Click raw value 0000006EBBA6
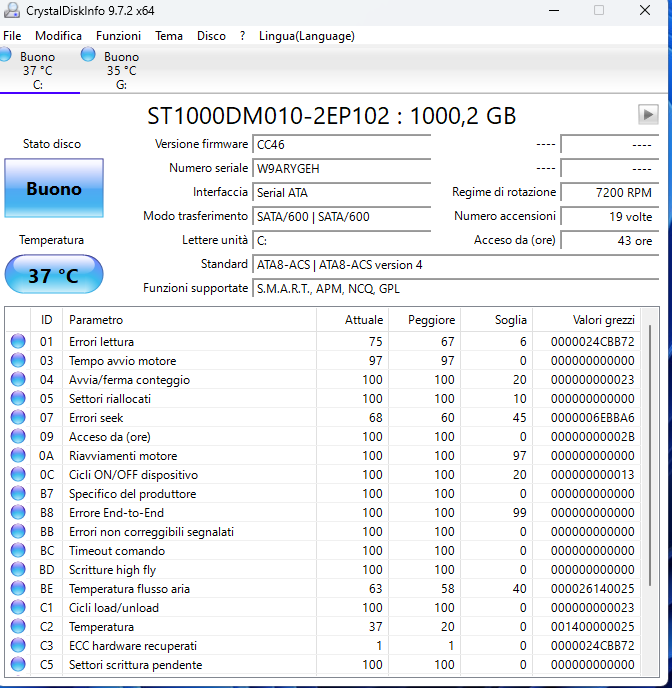 [593, 418]
